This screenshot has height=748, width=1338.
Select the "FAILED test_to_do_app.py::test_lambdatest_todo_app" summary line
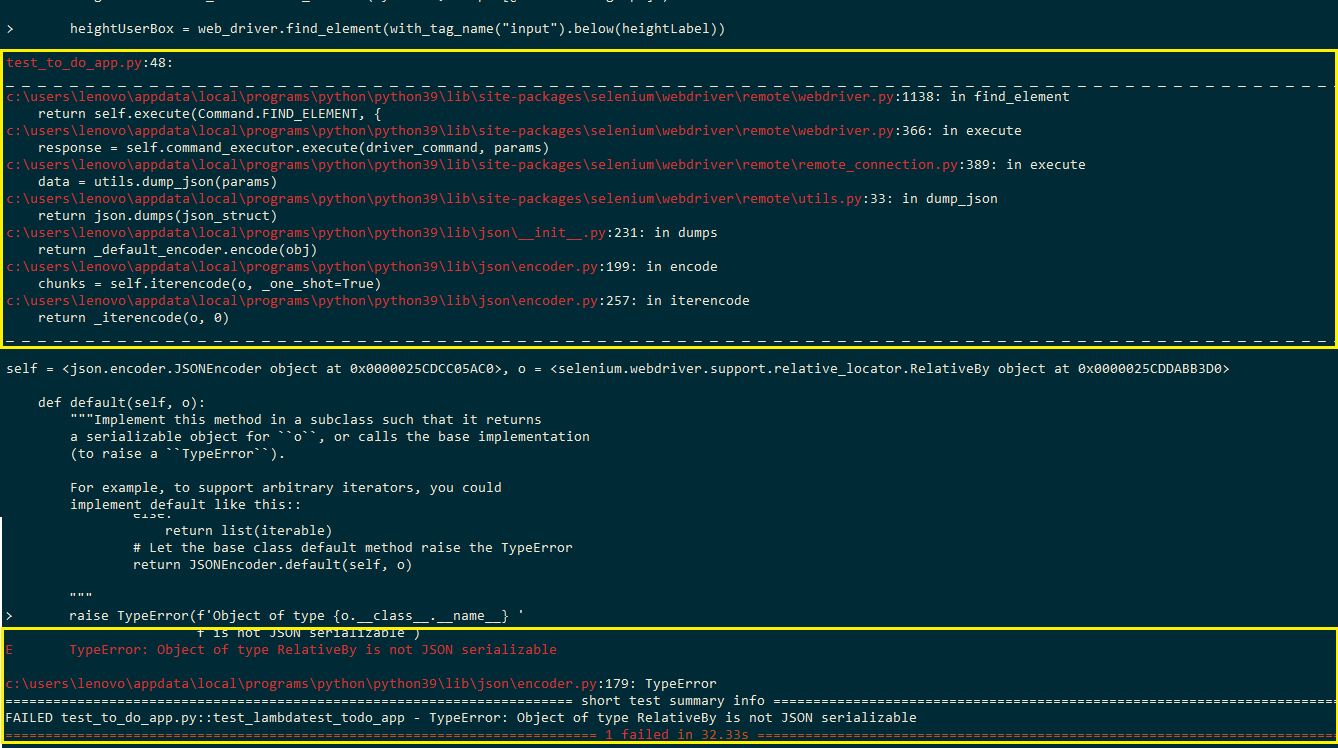tap(461, 718)
